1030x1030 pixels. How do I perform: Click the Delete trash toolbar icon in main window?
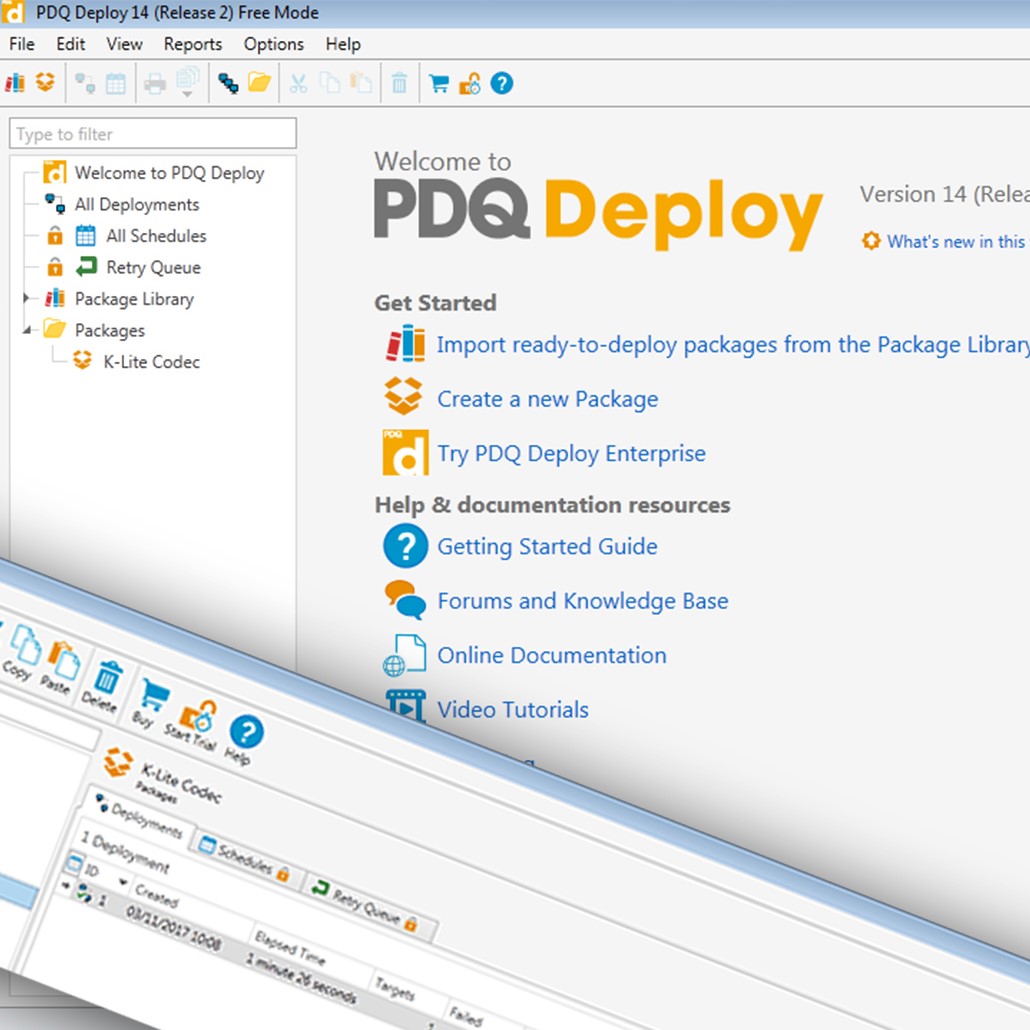click(x=399, y=83)
